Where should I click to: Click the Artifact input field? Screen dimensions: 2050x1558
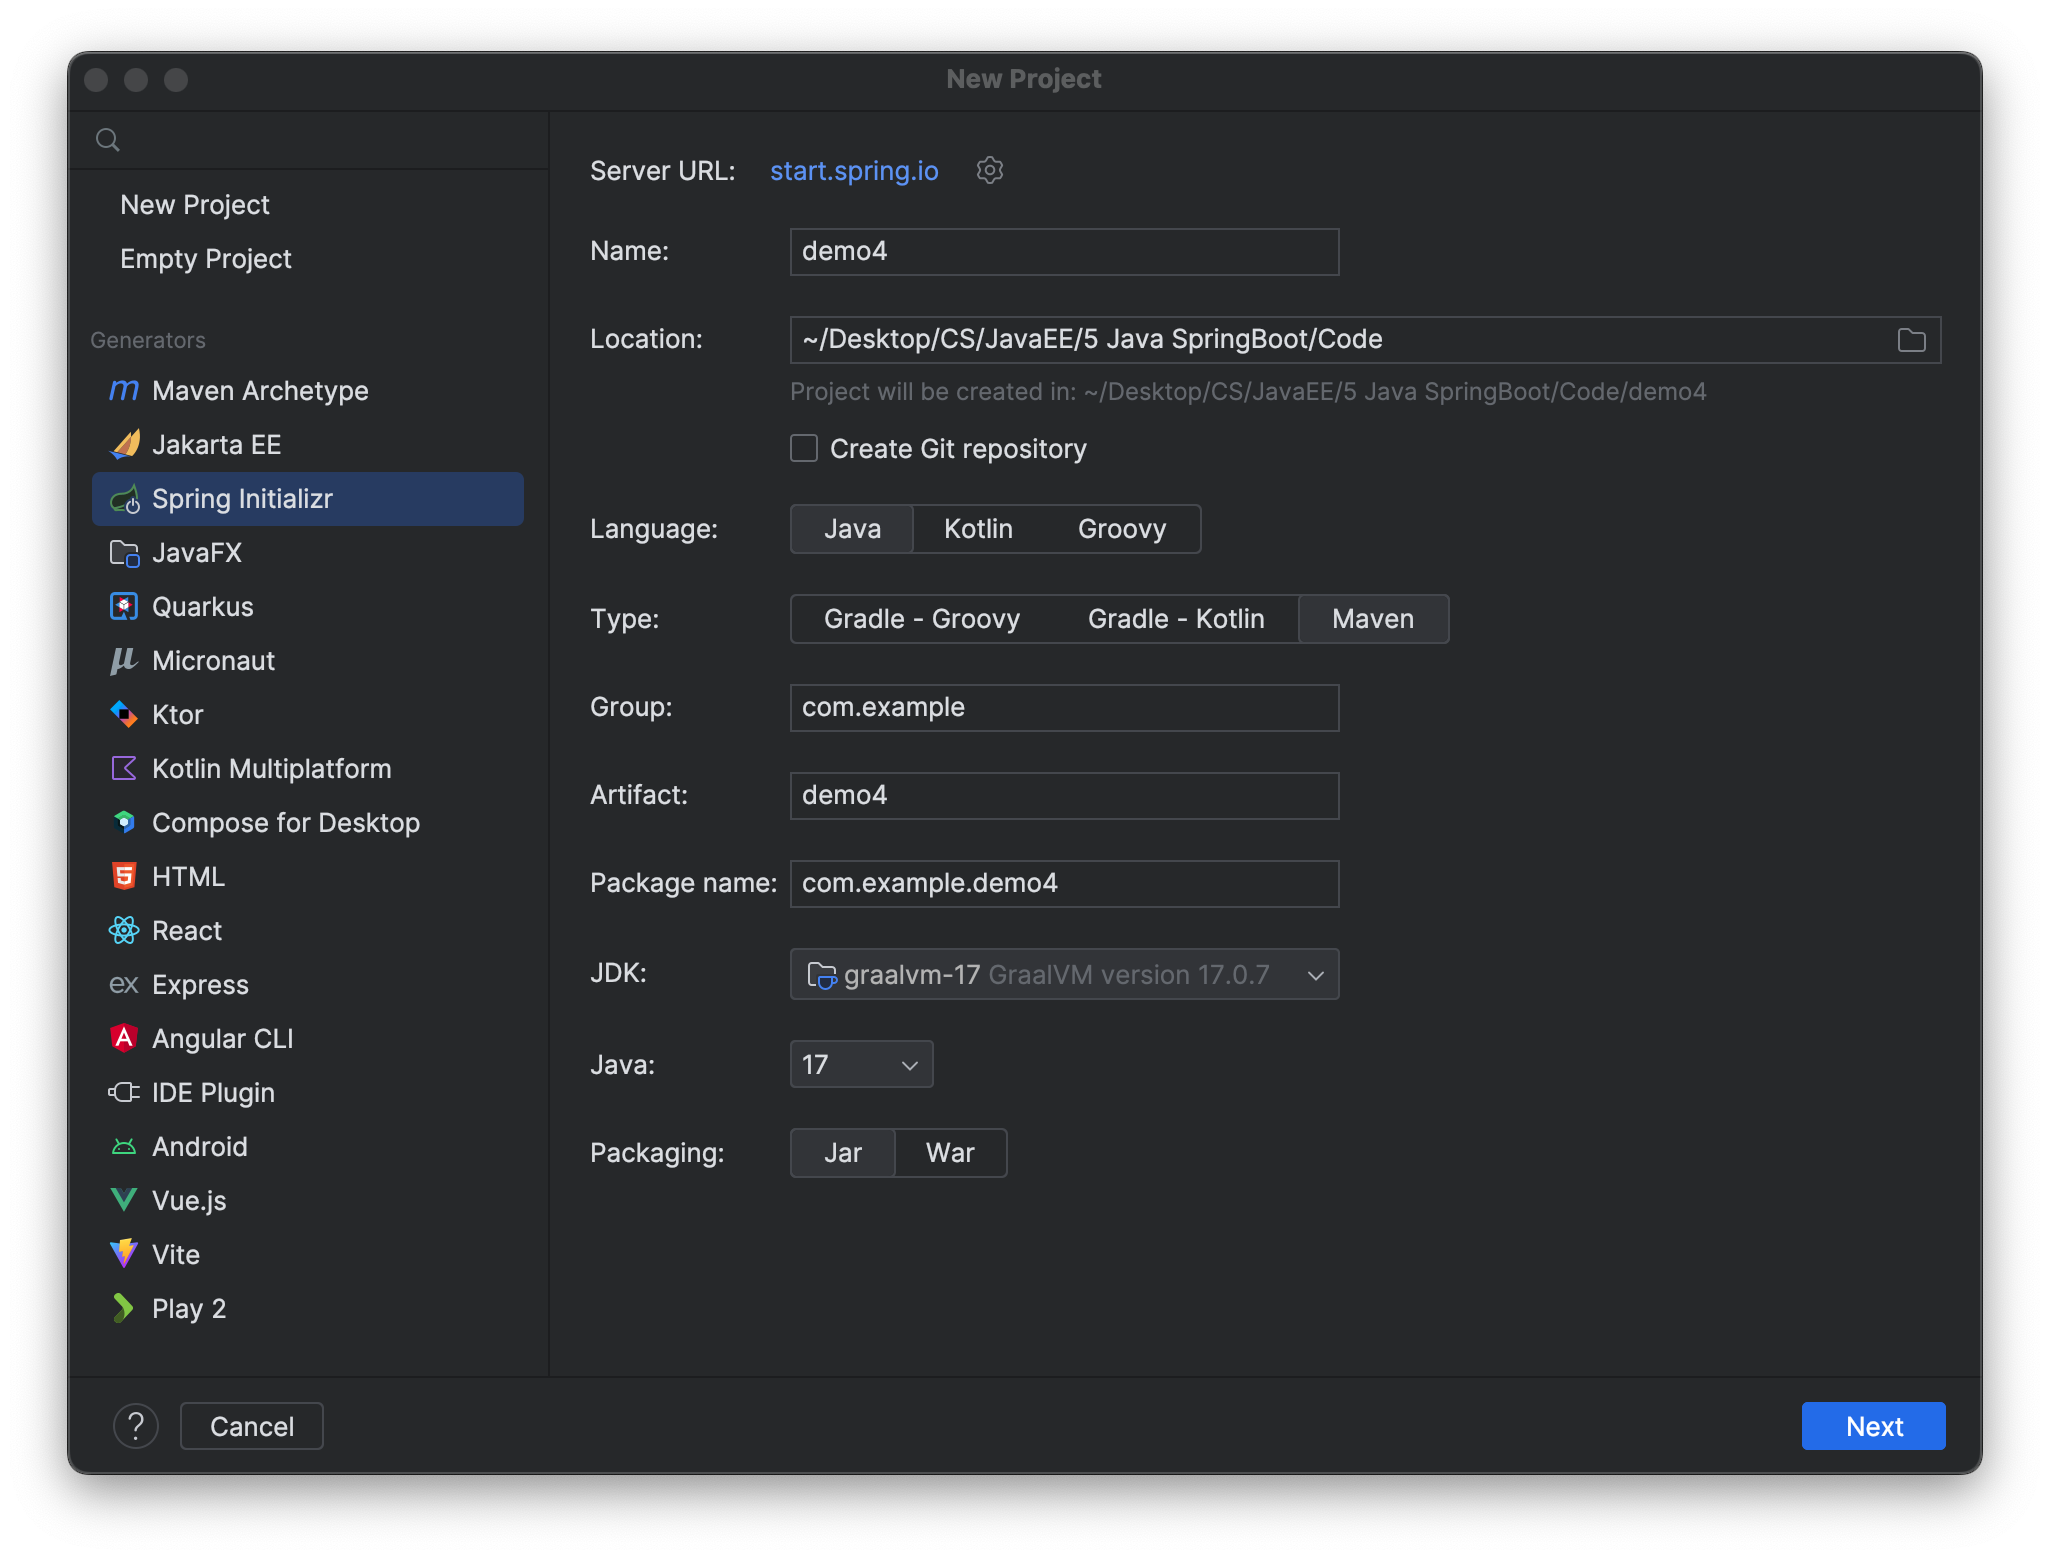1063,795
